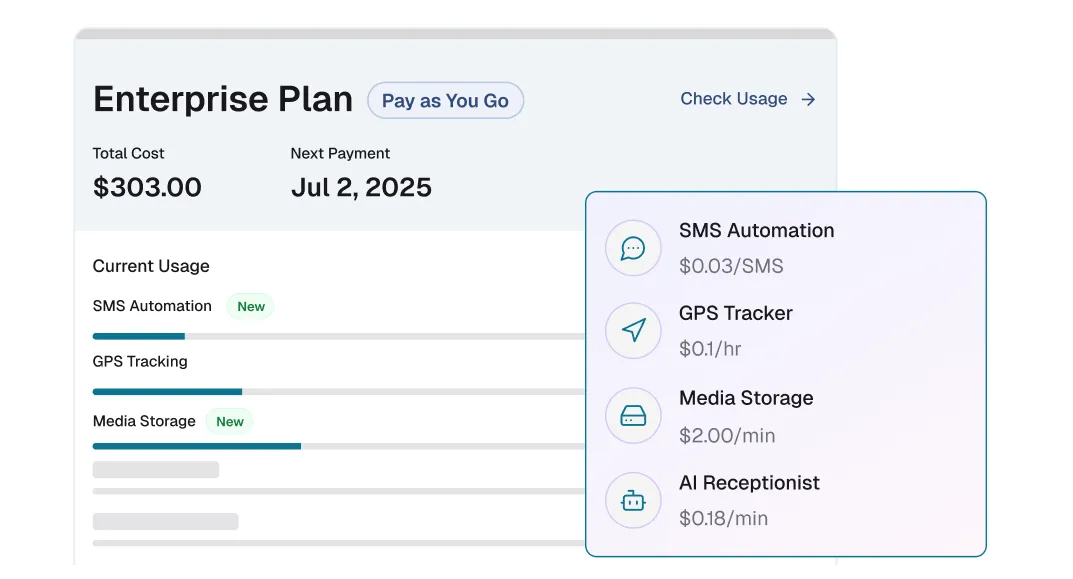Select the $0.1/hr GPS Tracker rate
This screenshot has height=579, width=1073.
point(708,349)
